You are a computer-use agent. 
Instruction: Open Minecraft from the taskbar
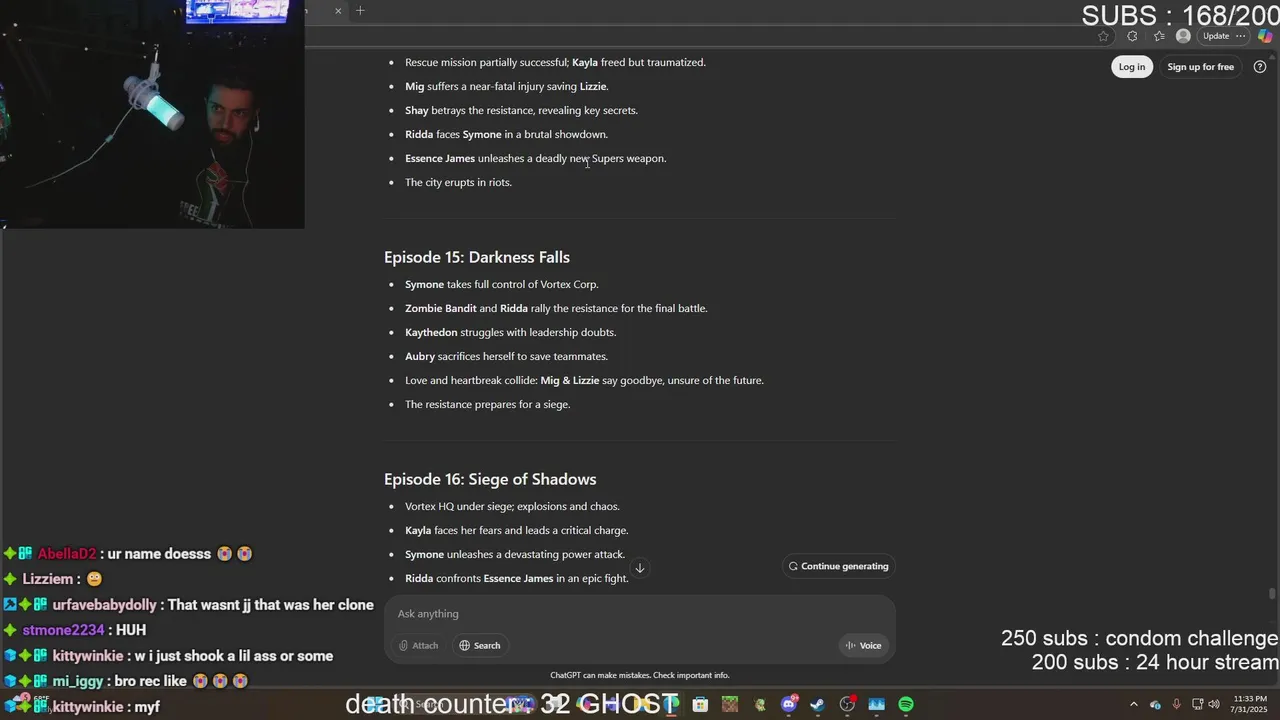730,705
